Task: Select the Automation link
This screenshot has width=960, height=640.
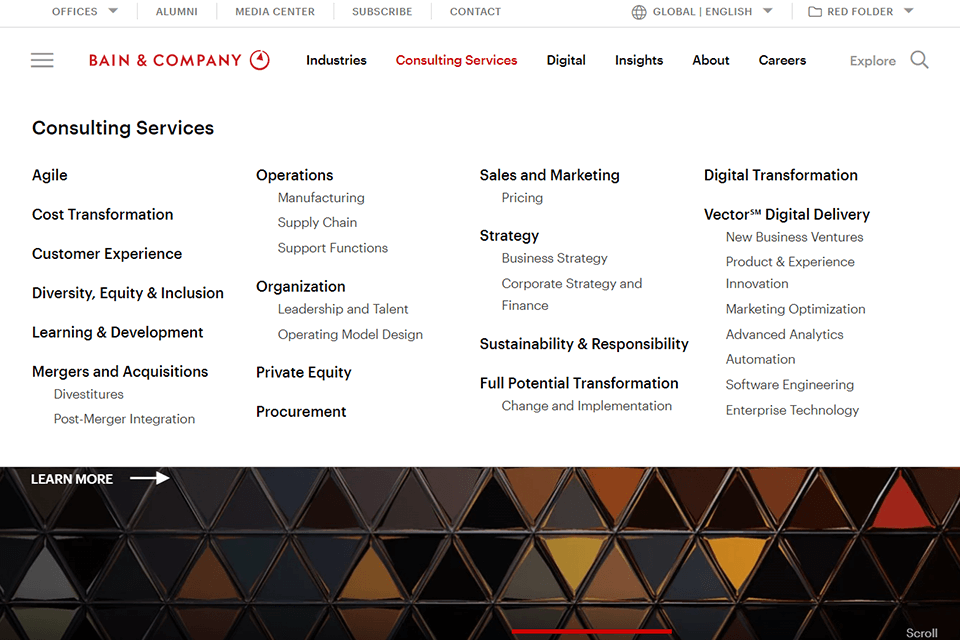Action: coord(760,359)
